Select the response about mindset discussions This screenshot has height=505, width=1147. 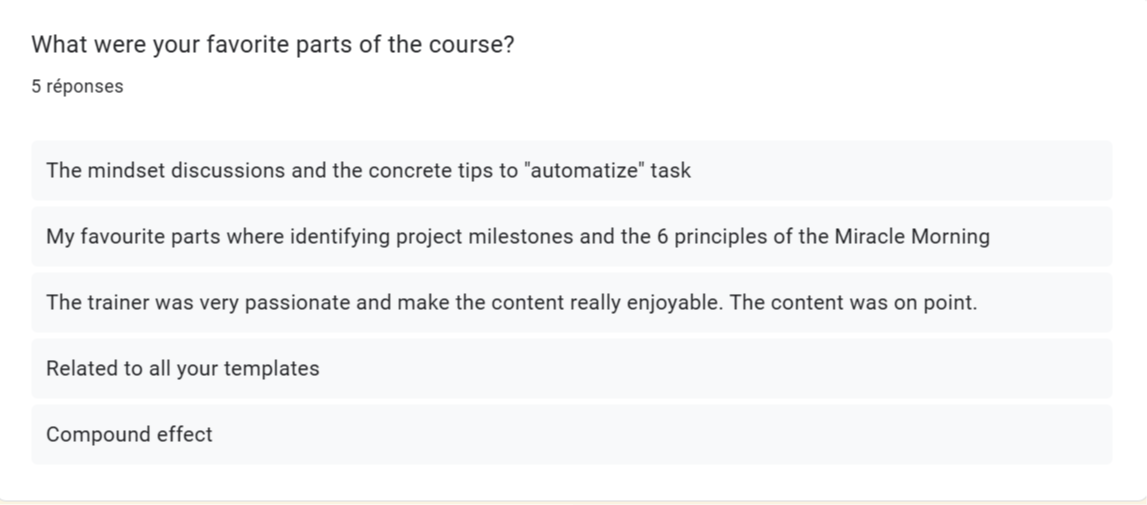[571, 171]
